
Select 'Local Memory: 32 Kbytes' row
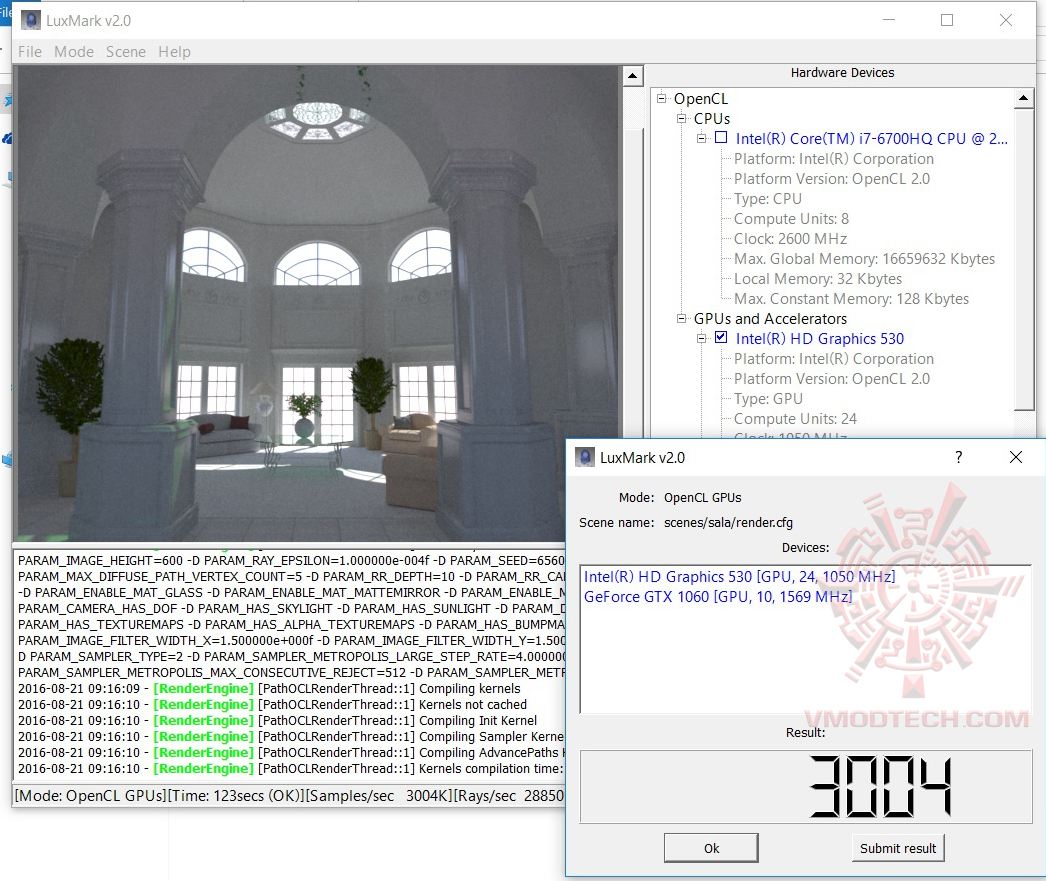tap(818, 279)
